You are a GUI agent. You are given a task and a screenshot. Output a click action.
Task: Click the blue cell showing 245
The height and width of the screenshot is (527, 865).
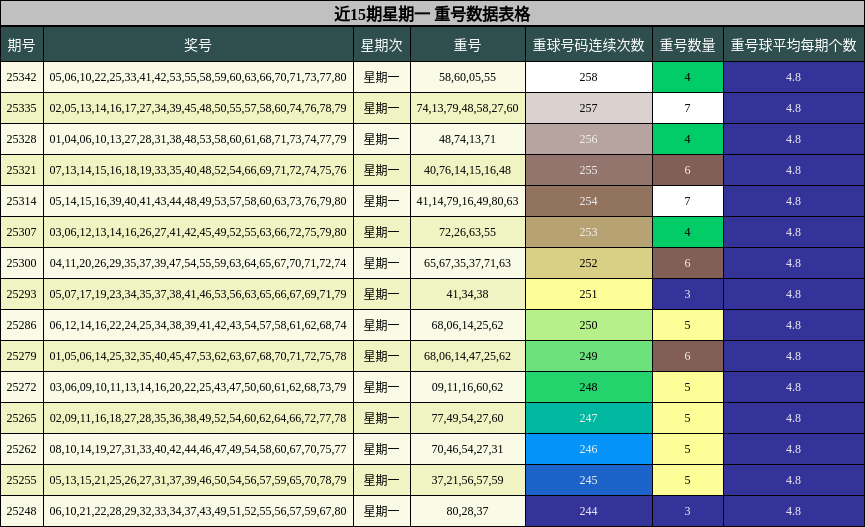(589, 480)
